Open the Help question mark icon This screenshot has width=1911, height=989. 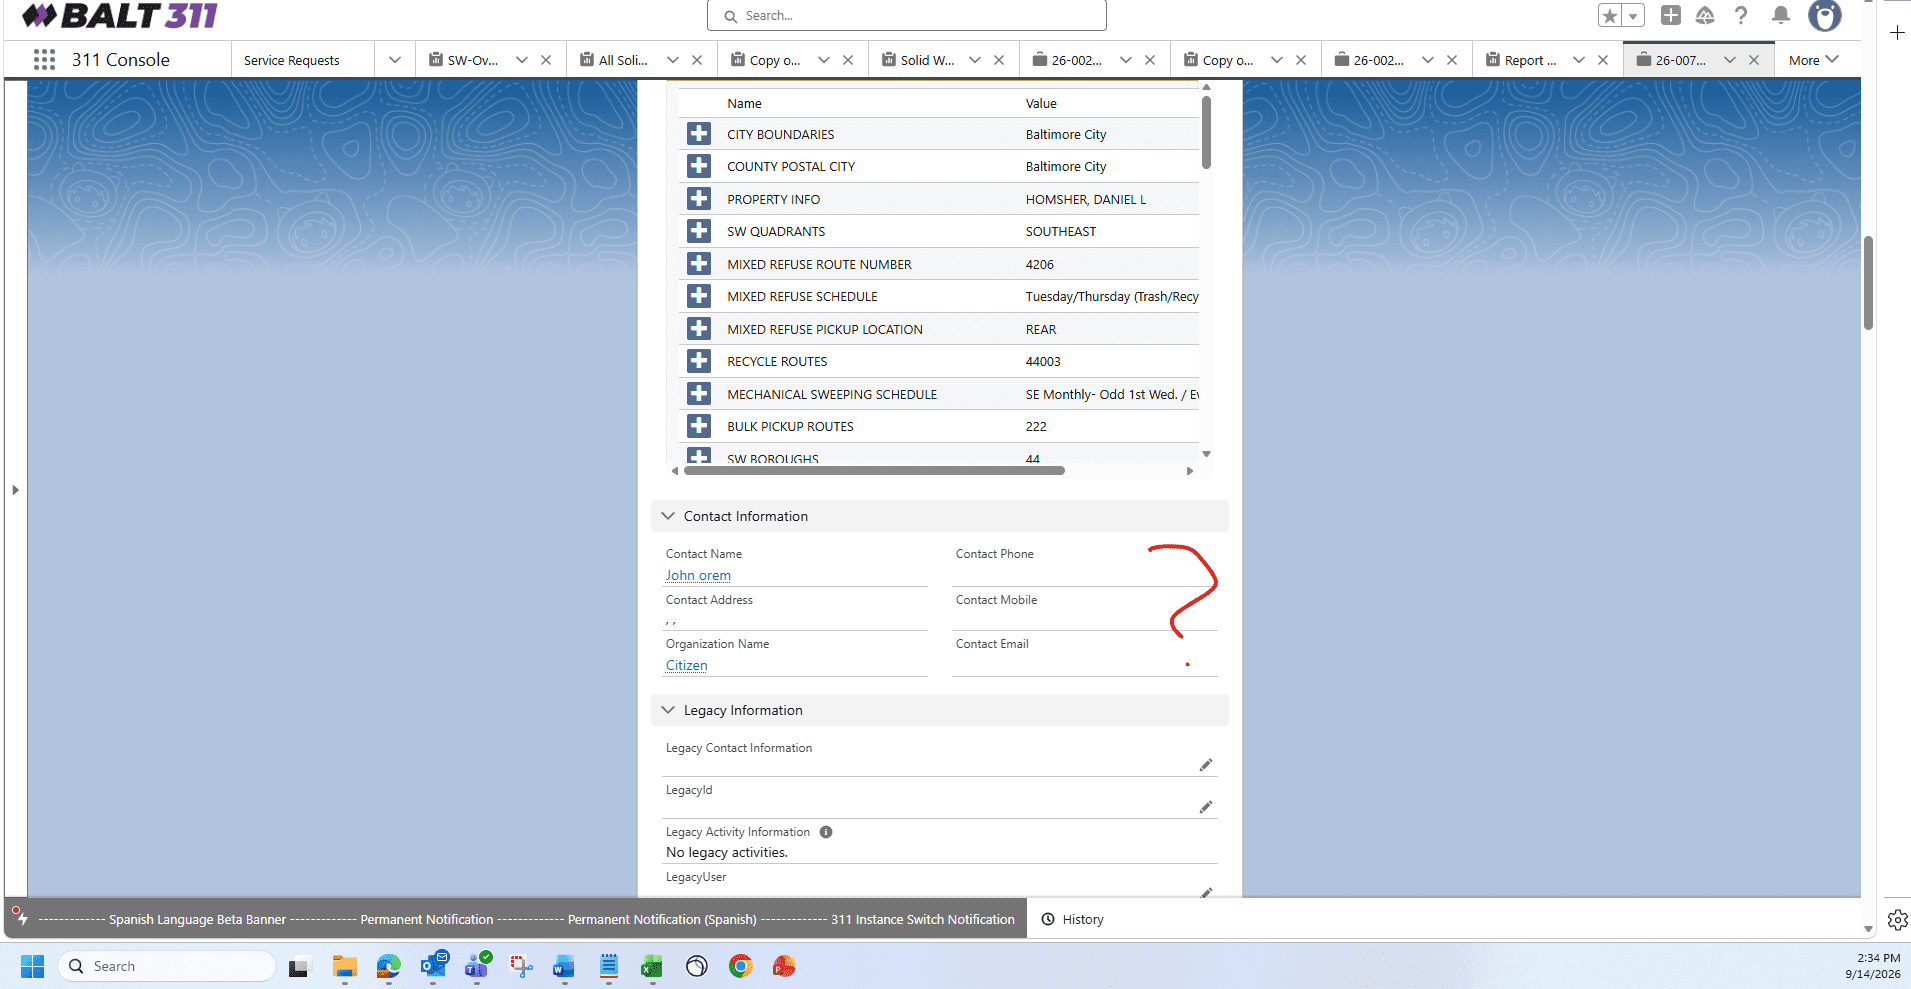pos(1741,15)
